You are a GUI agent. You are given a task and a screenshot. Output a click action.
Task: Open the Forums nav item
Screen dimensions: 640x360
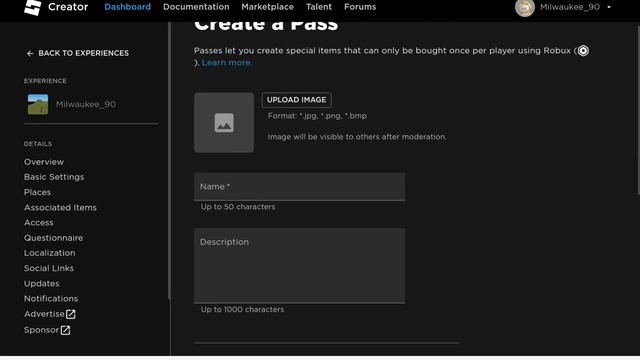[x=360, y=7]
